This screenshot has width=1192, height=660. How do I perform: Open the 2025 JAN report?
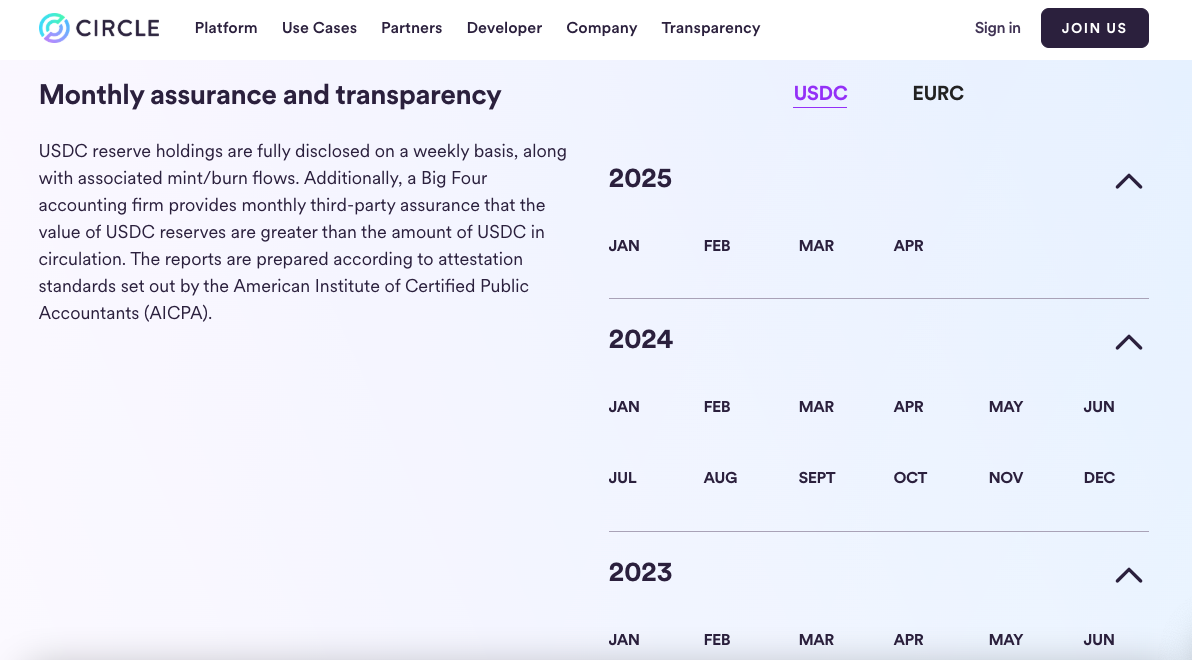coord(624,246)
